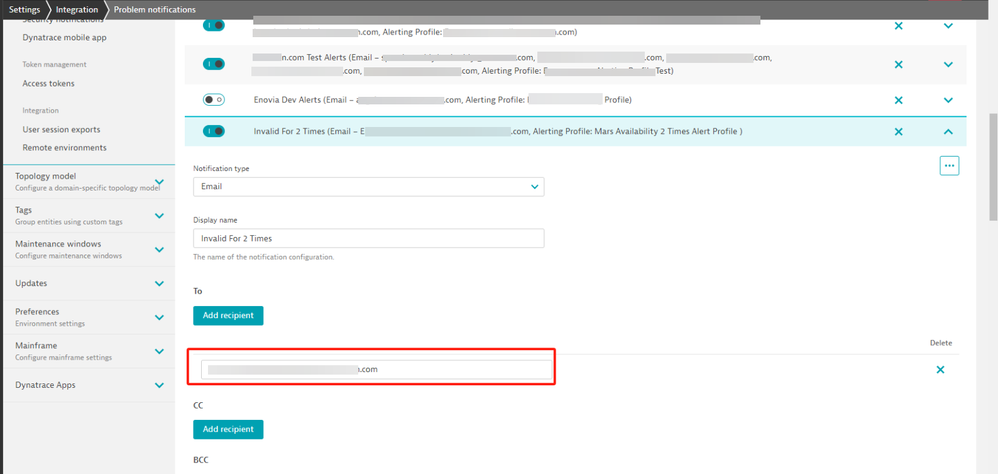
Task: Open the three-dots more options menu
Action: (x=949, y=166)
